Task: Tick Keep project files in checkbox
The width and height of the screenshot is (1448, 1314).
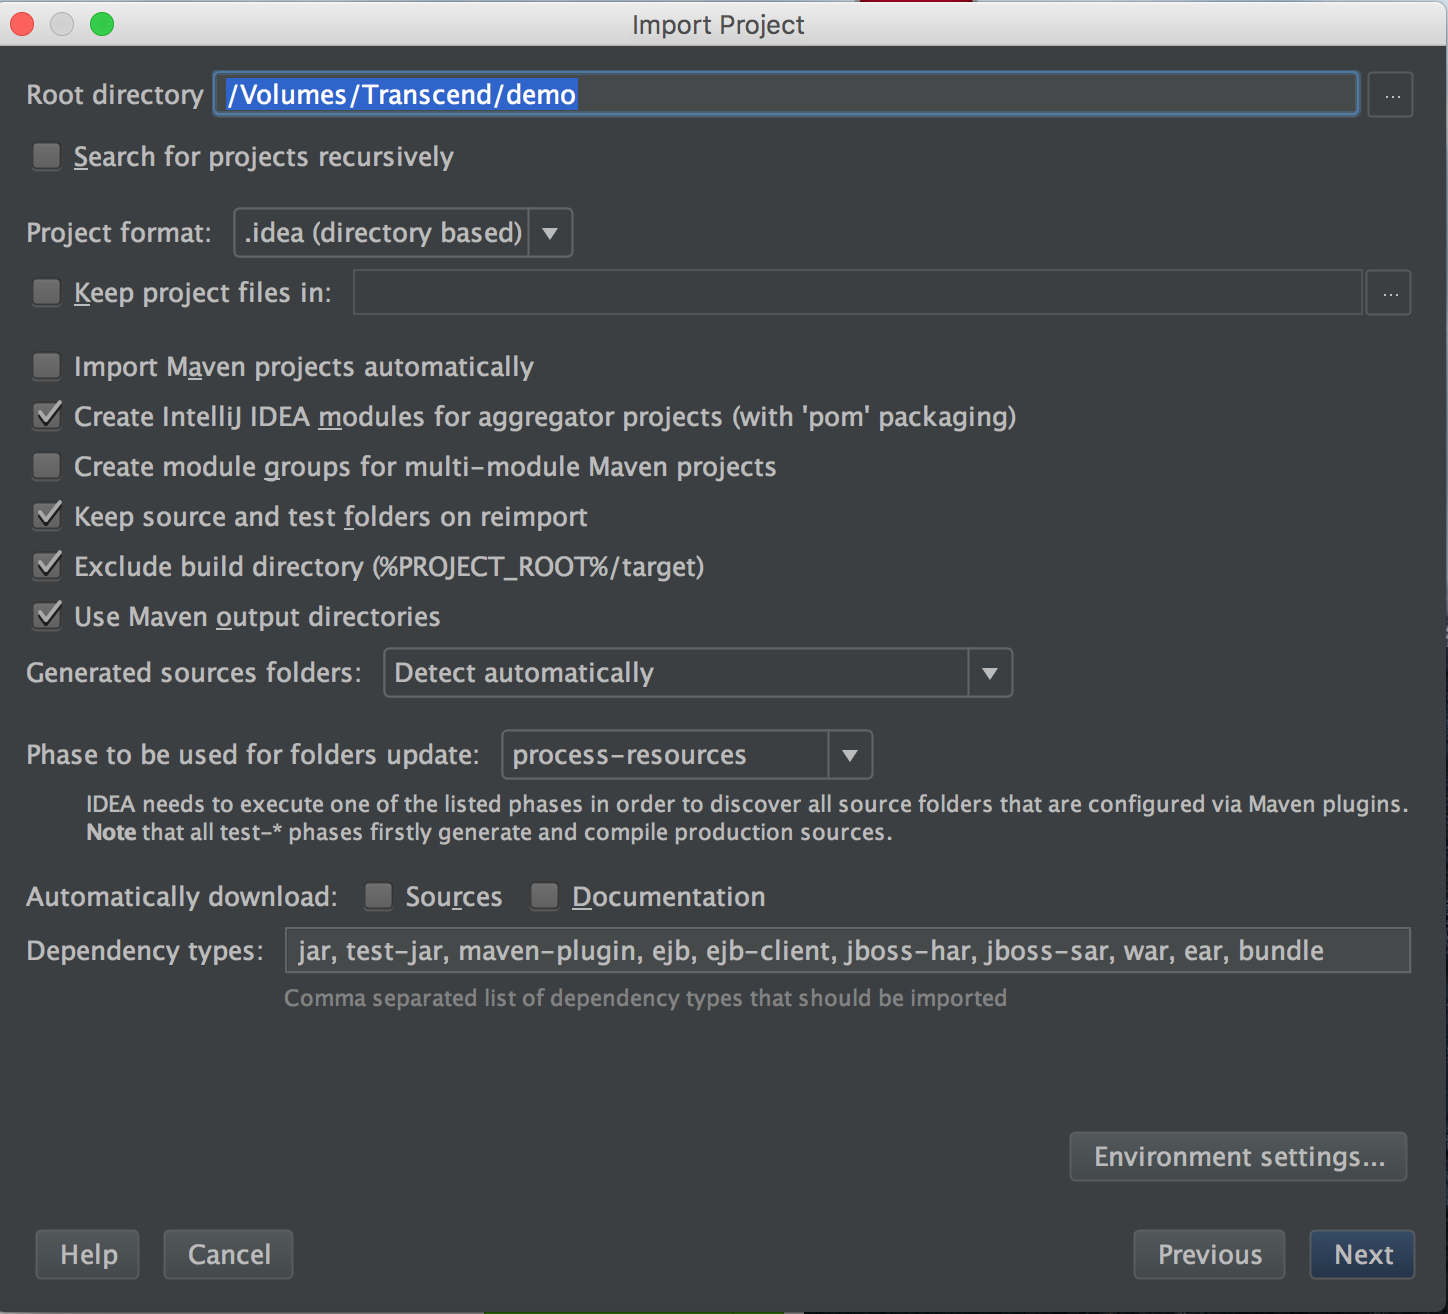Action: [47, 293]
